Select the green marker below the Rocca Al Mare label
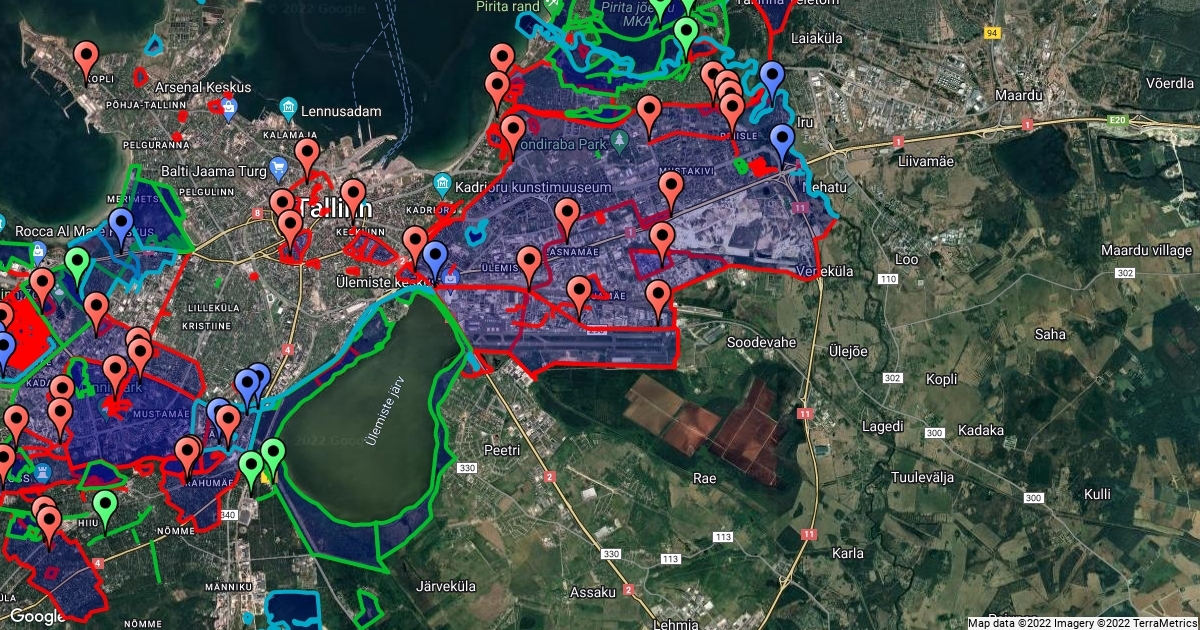The height and width of the screenshot is (630, 1200). click(78, 267)
